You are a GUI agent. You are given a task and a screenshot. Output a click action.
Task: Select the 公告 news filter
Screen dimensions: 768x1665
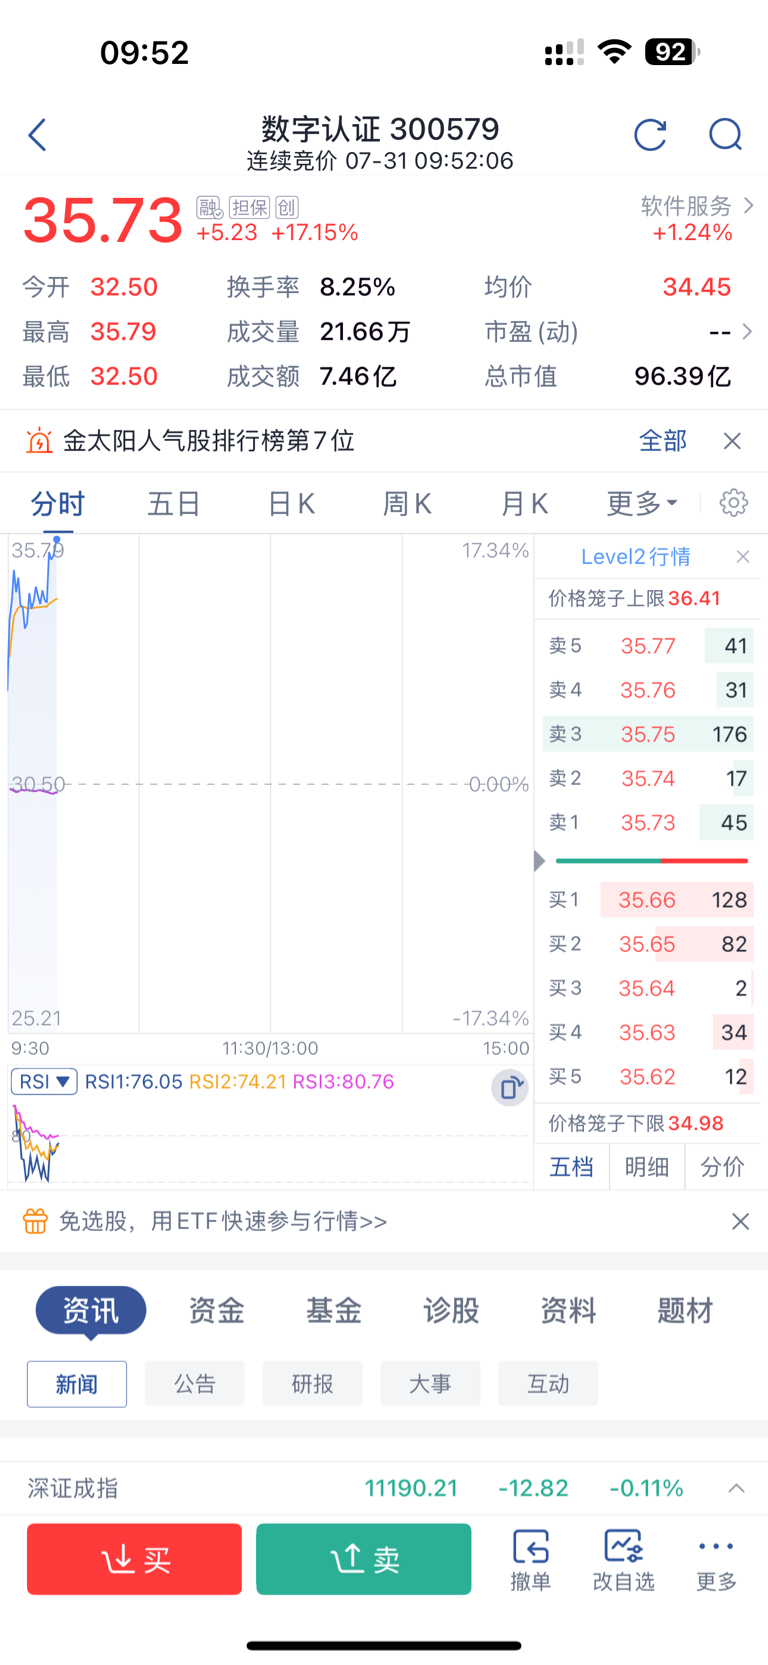[195, 1384]
